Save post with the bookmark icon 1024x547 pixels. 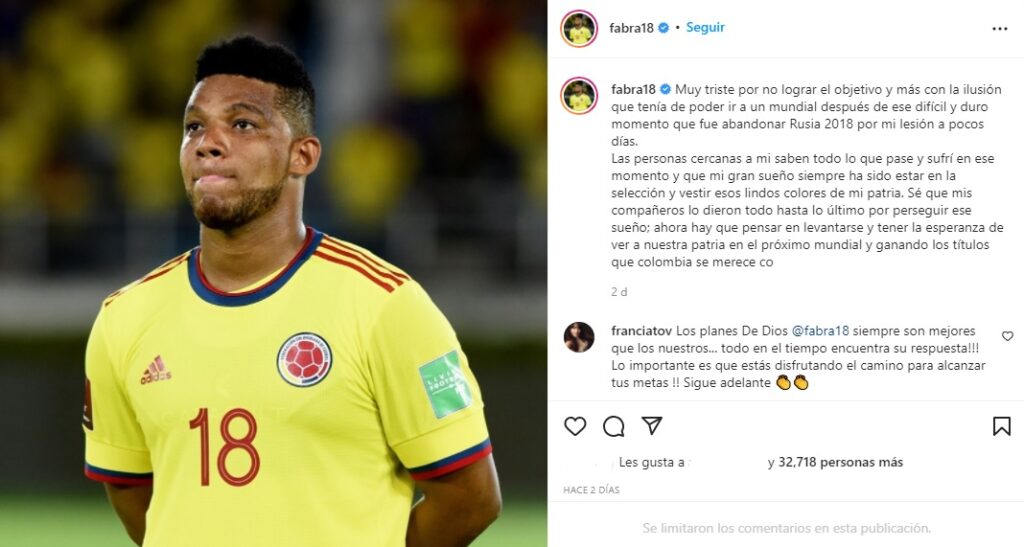[x=1001, y=426]
